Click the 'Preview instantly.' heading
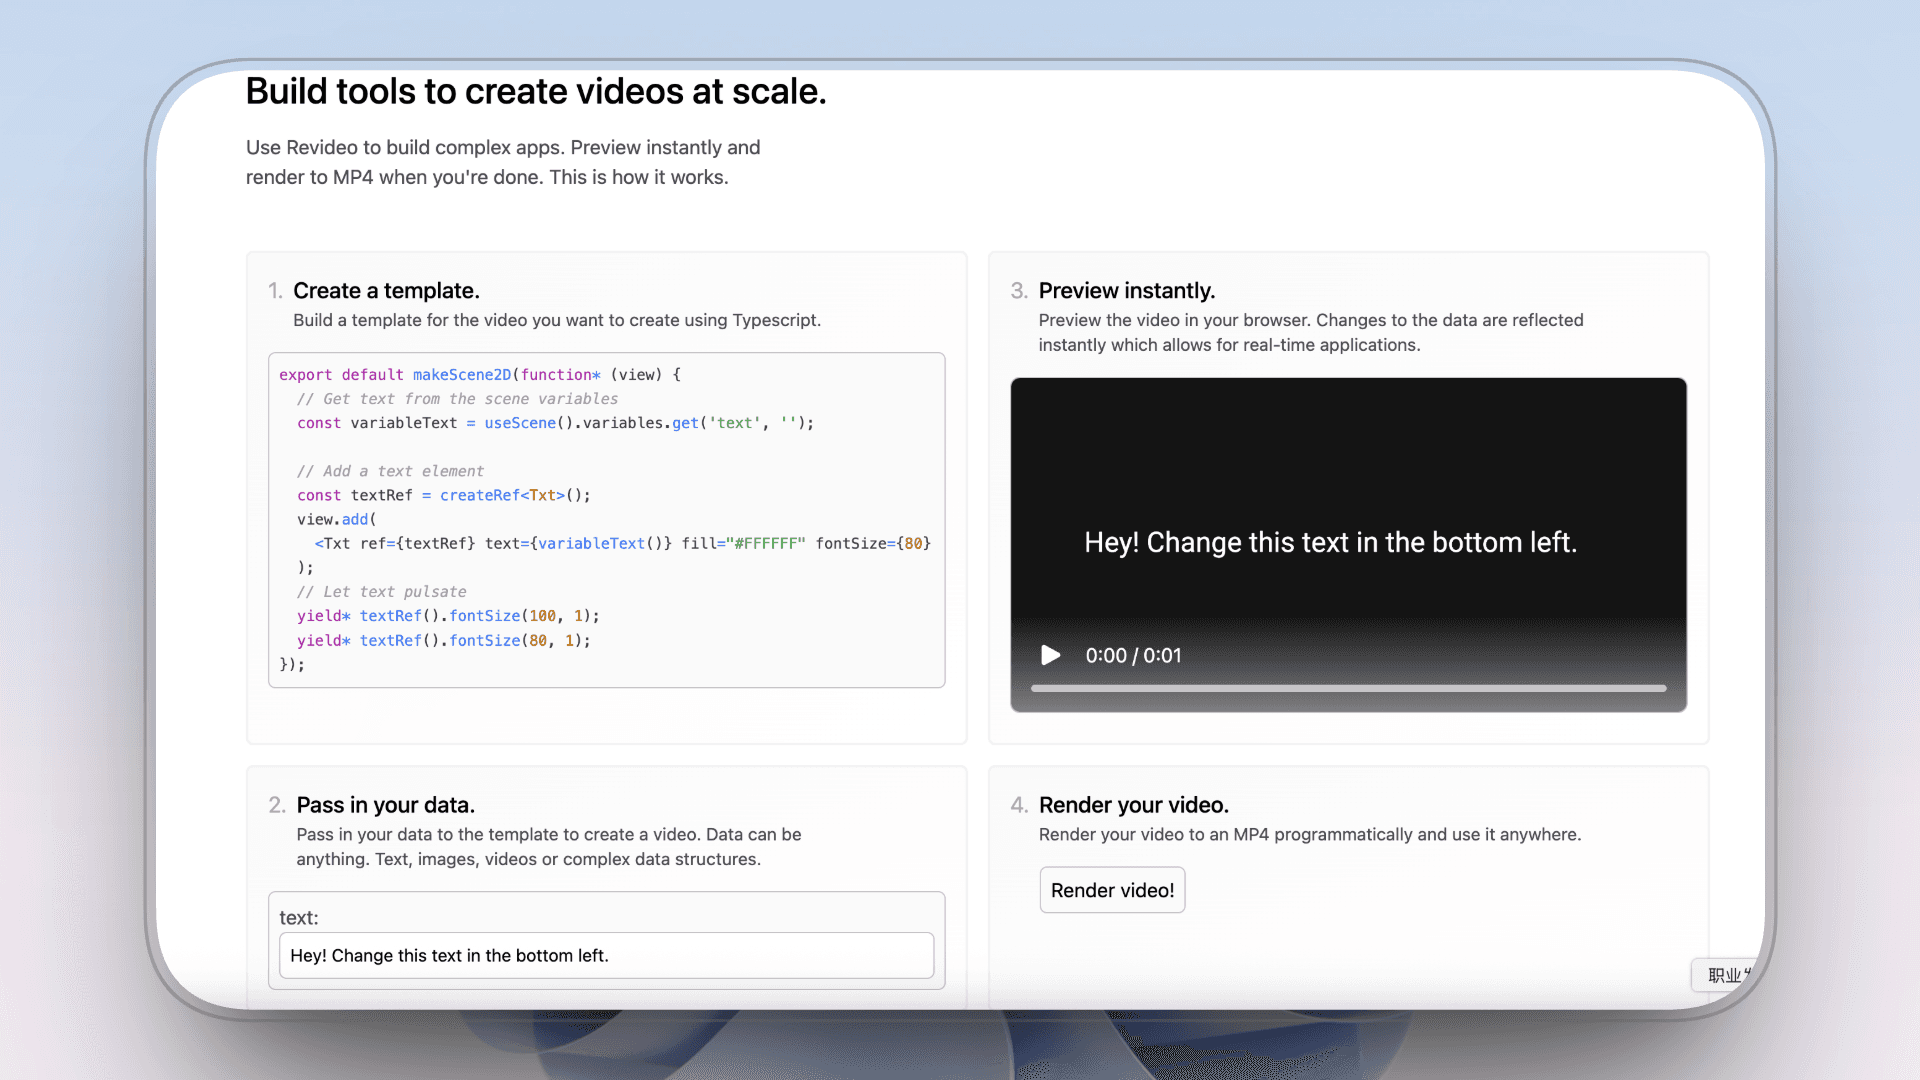The width and height of the screenshot is (1920, 1080). (1126, 291)
